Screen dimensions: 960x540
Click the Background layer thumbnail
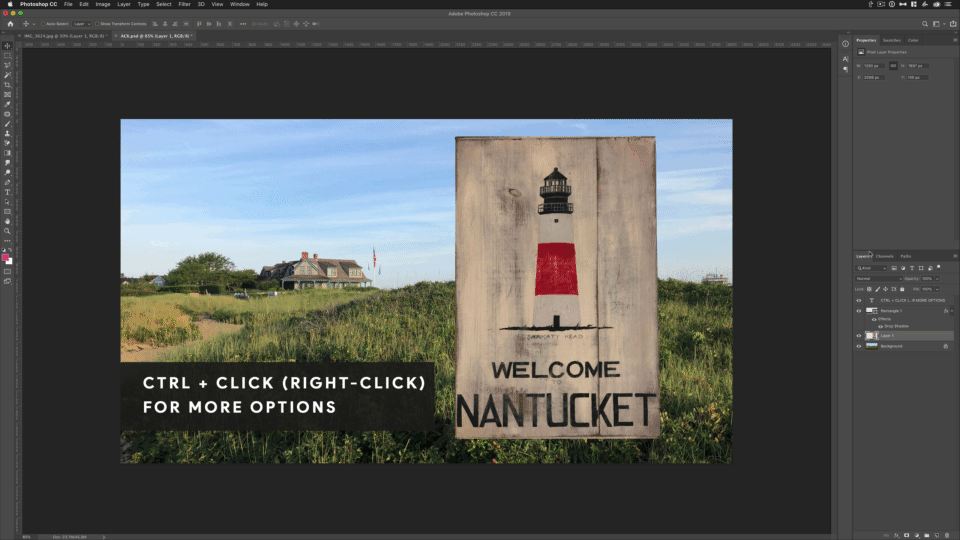pyautogui.click(x=872, y=347)
